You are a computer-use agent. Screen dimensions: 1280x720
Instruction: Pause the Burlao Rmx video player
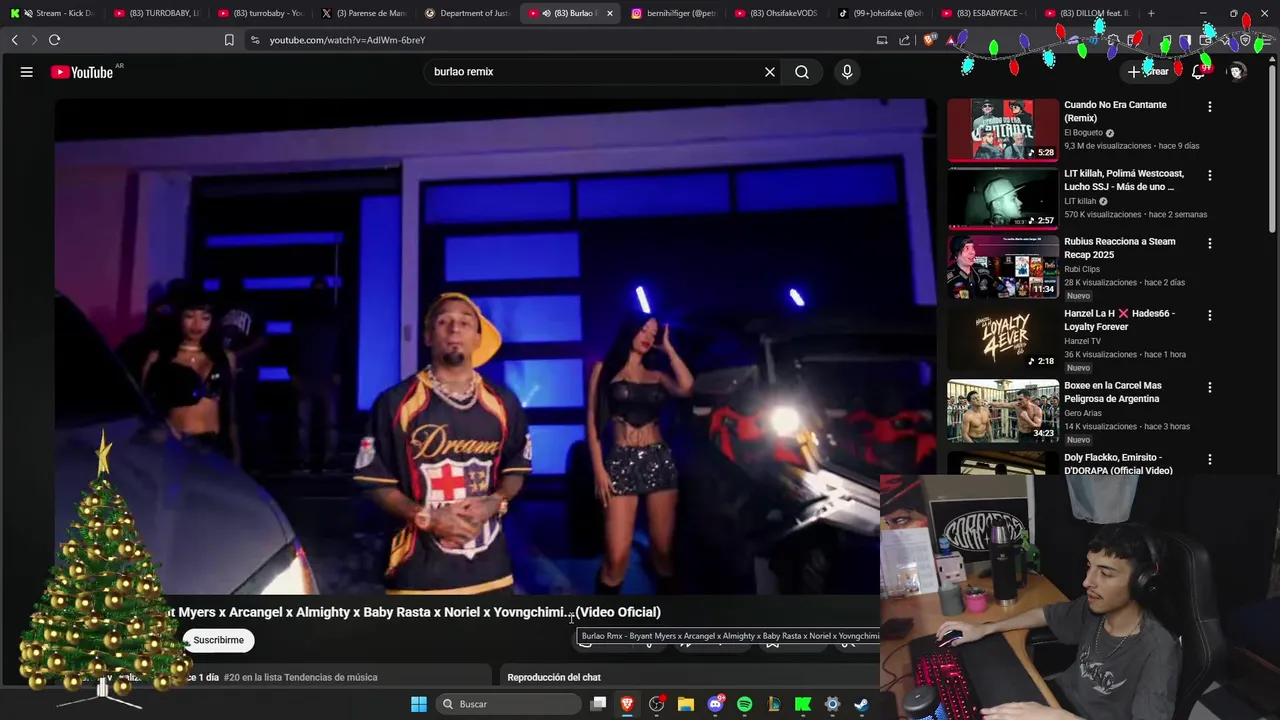click(x=497, y=346)
